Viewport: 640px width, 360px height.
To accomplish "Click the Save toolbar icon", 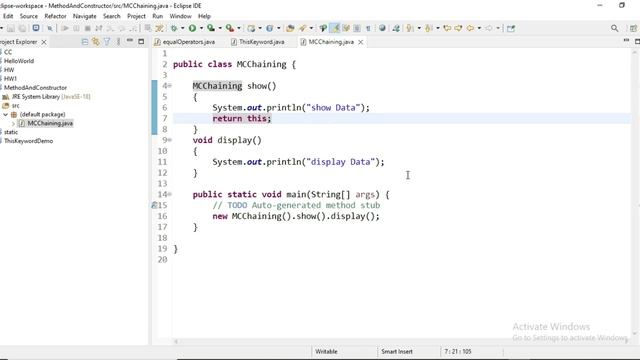I will pos(11,28).
